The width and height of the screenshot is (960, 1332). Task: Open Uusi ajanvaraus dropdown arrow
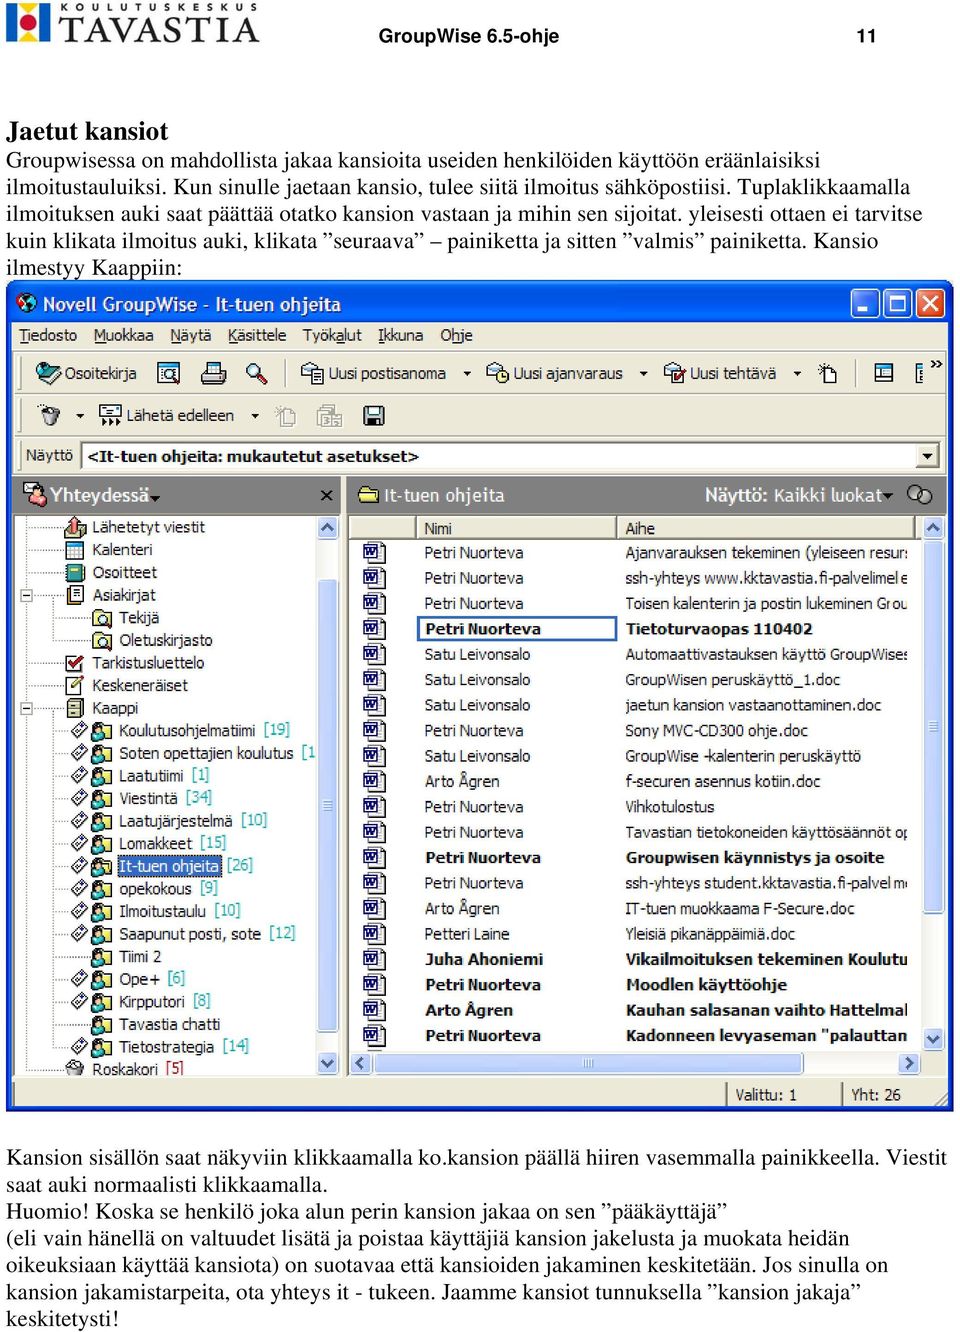642,374
